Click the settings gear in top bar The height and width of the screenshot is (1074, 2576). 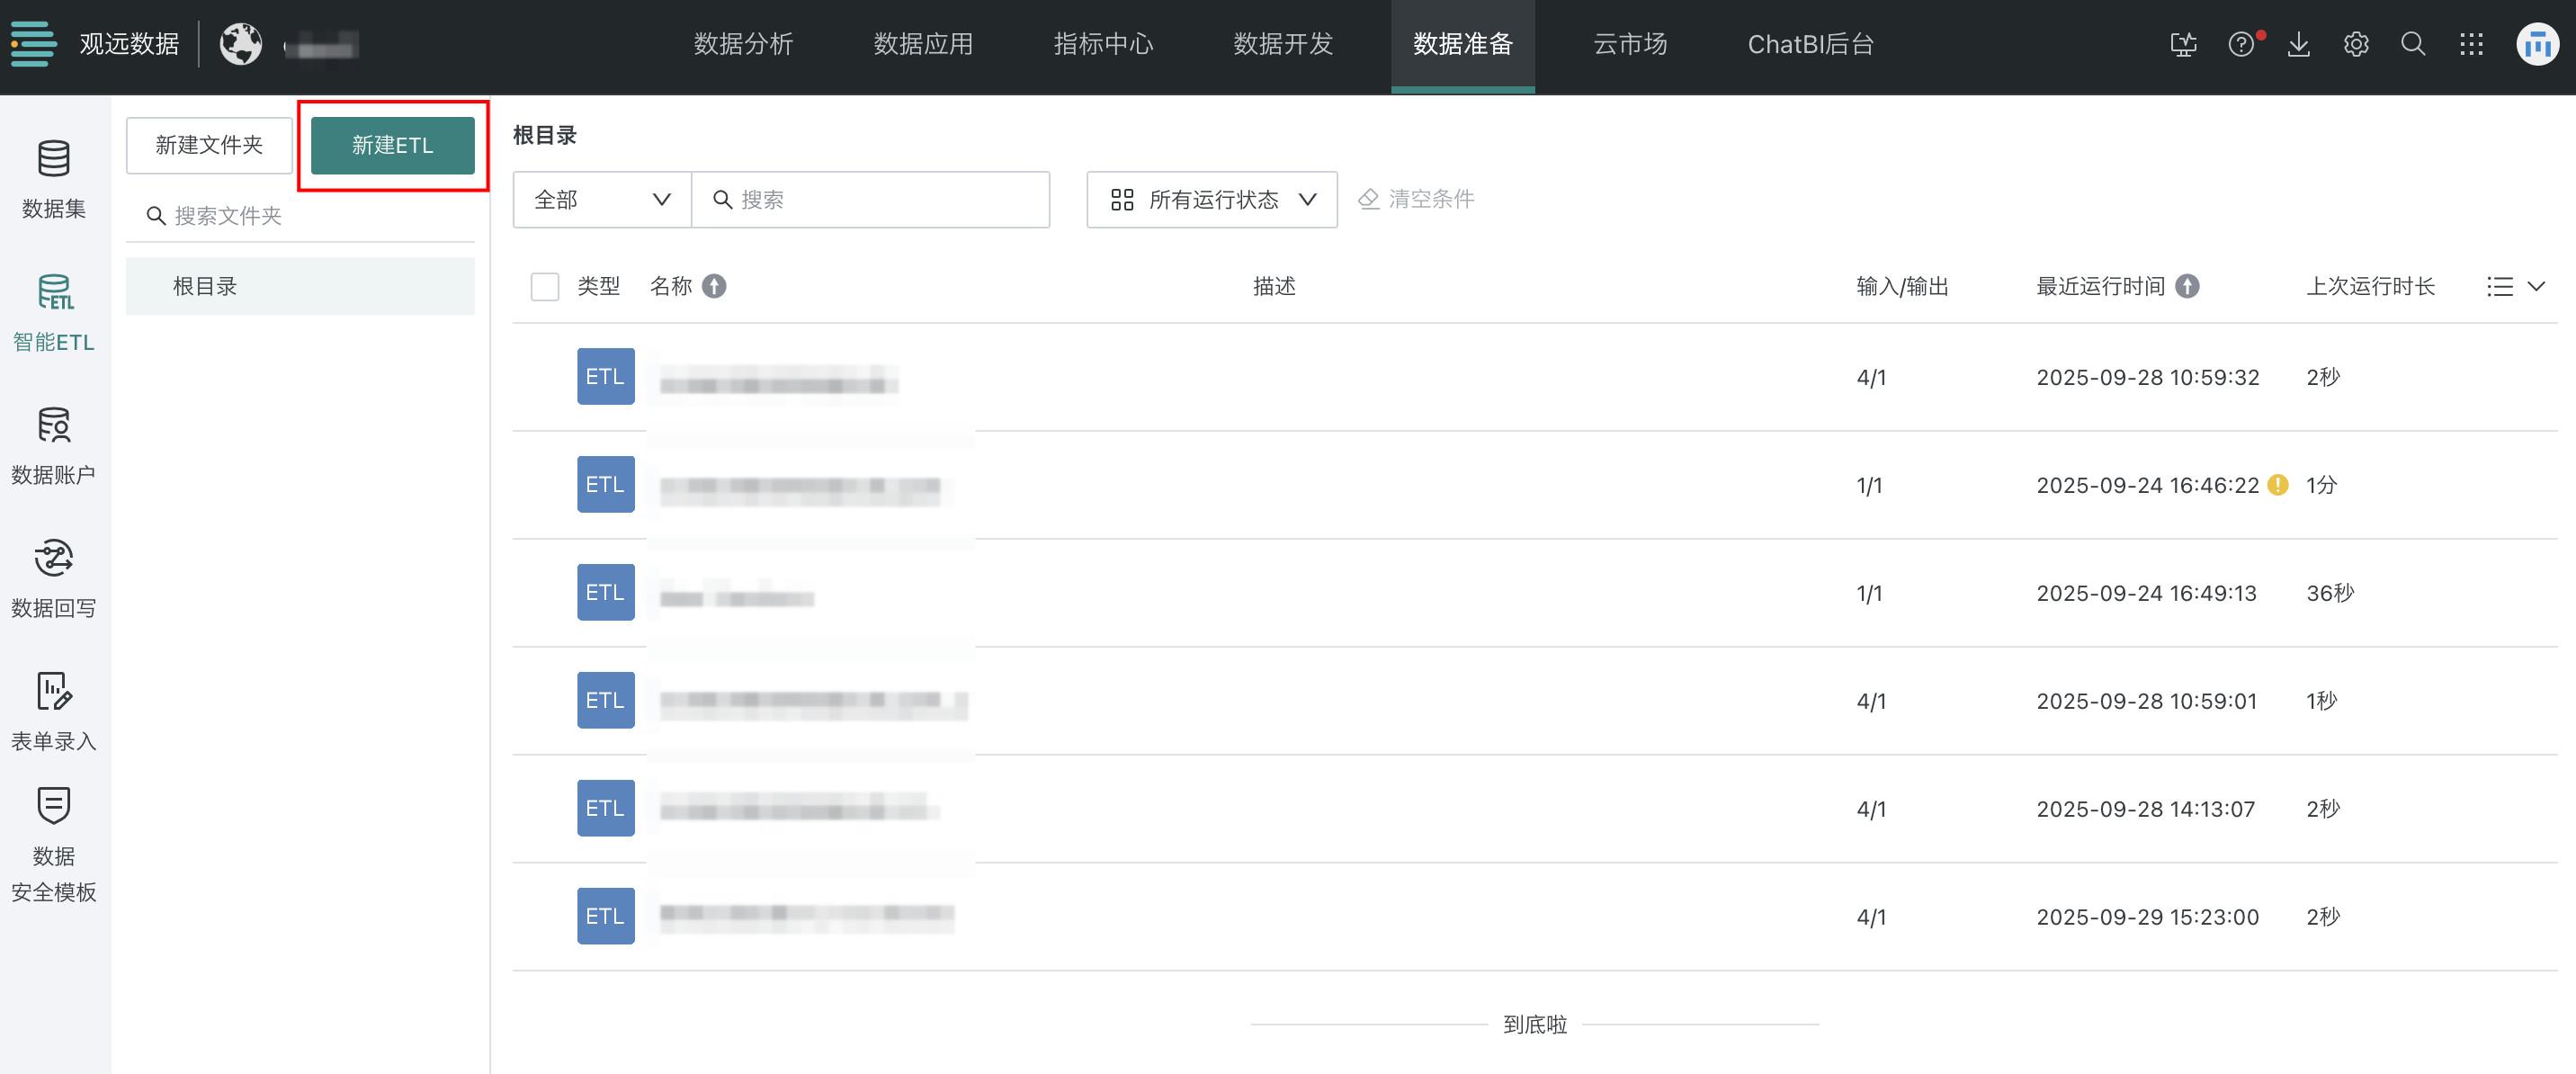(x=2355, y=44)
